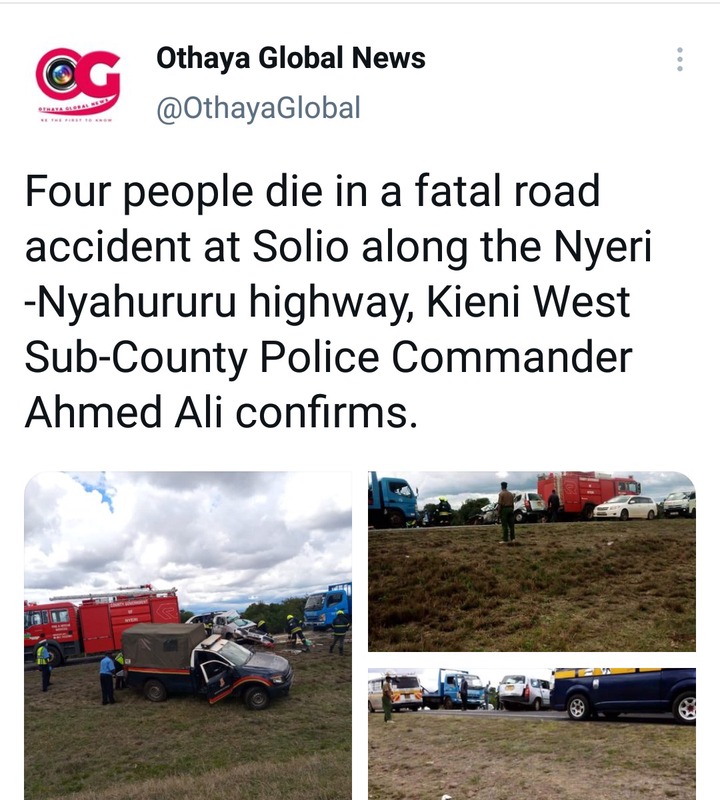View the bottom-right photo with the blue van

(x=532, y=734)
